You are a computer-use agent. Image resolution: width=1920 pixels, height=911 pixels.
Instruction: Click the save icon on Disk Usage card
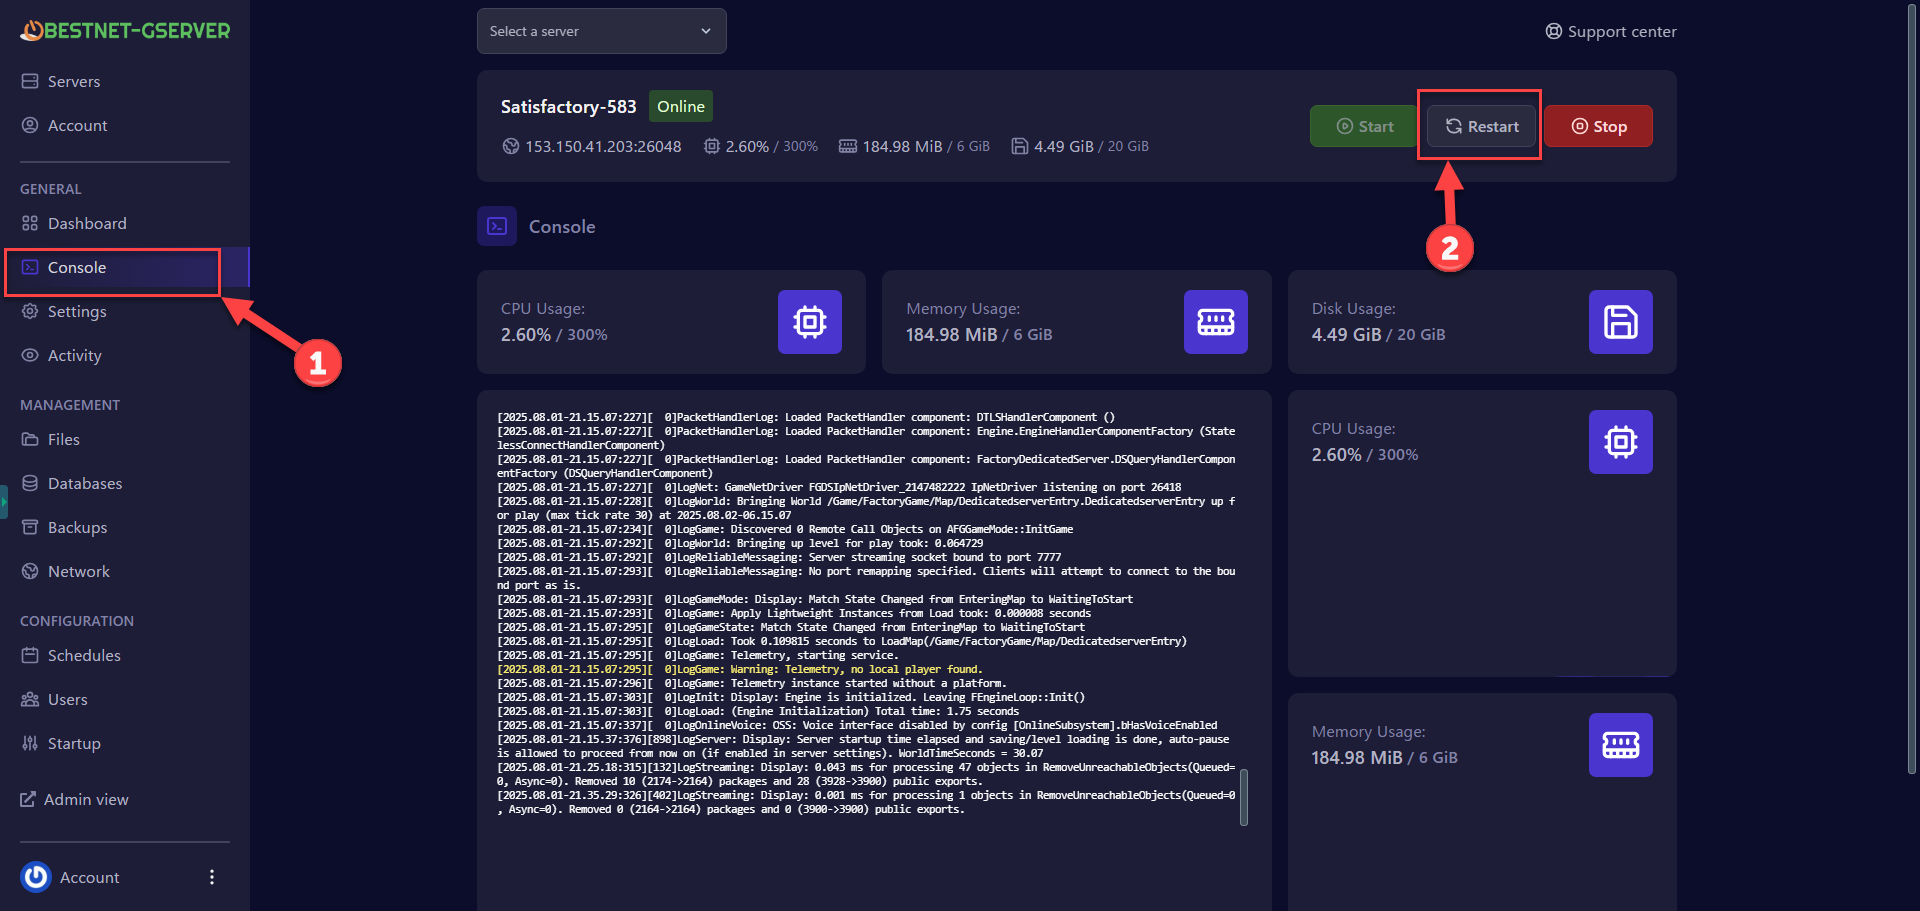point(1621,322)
